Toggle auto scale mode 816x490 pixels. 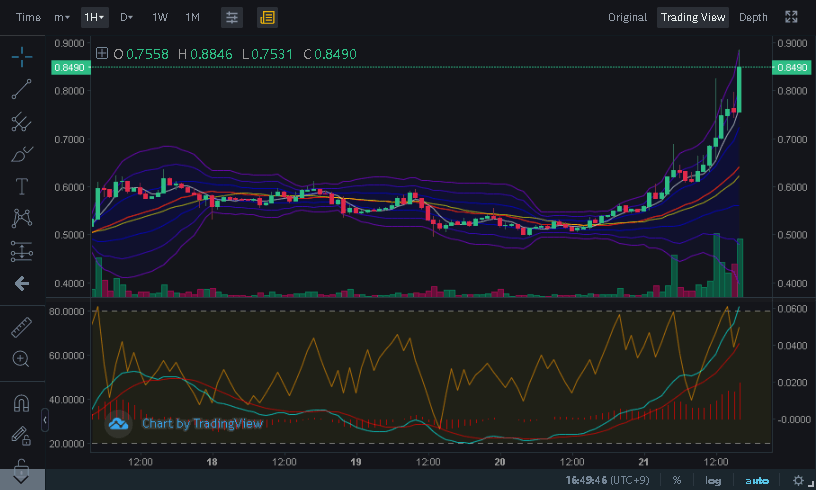click(x=757, y=481)
